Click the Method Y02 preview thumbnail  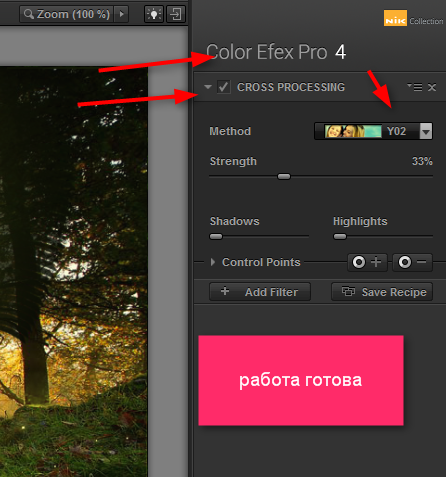[353, 131]
